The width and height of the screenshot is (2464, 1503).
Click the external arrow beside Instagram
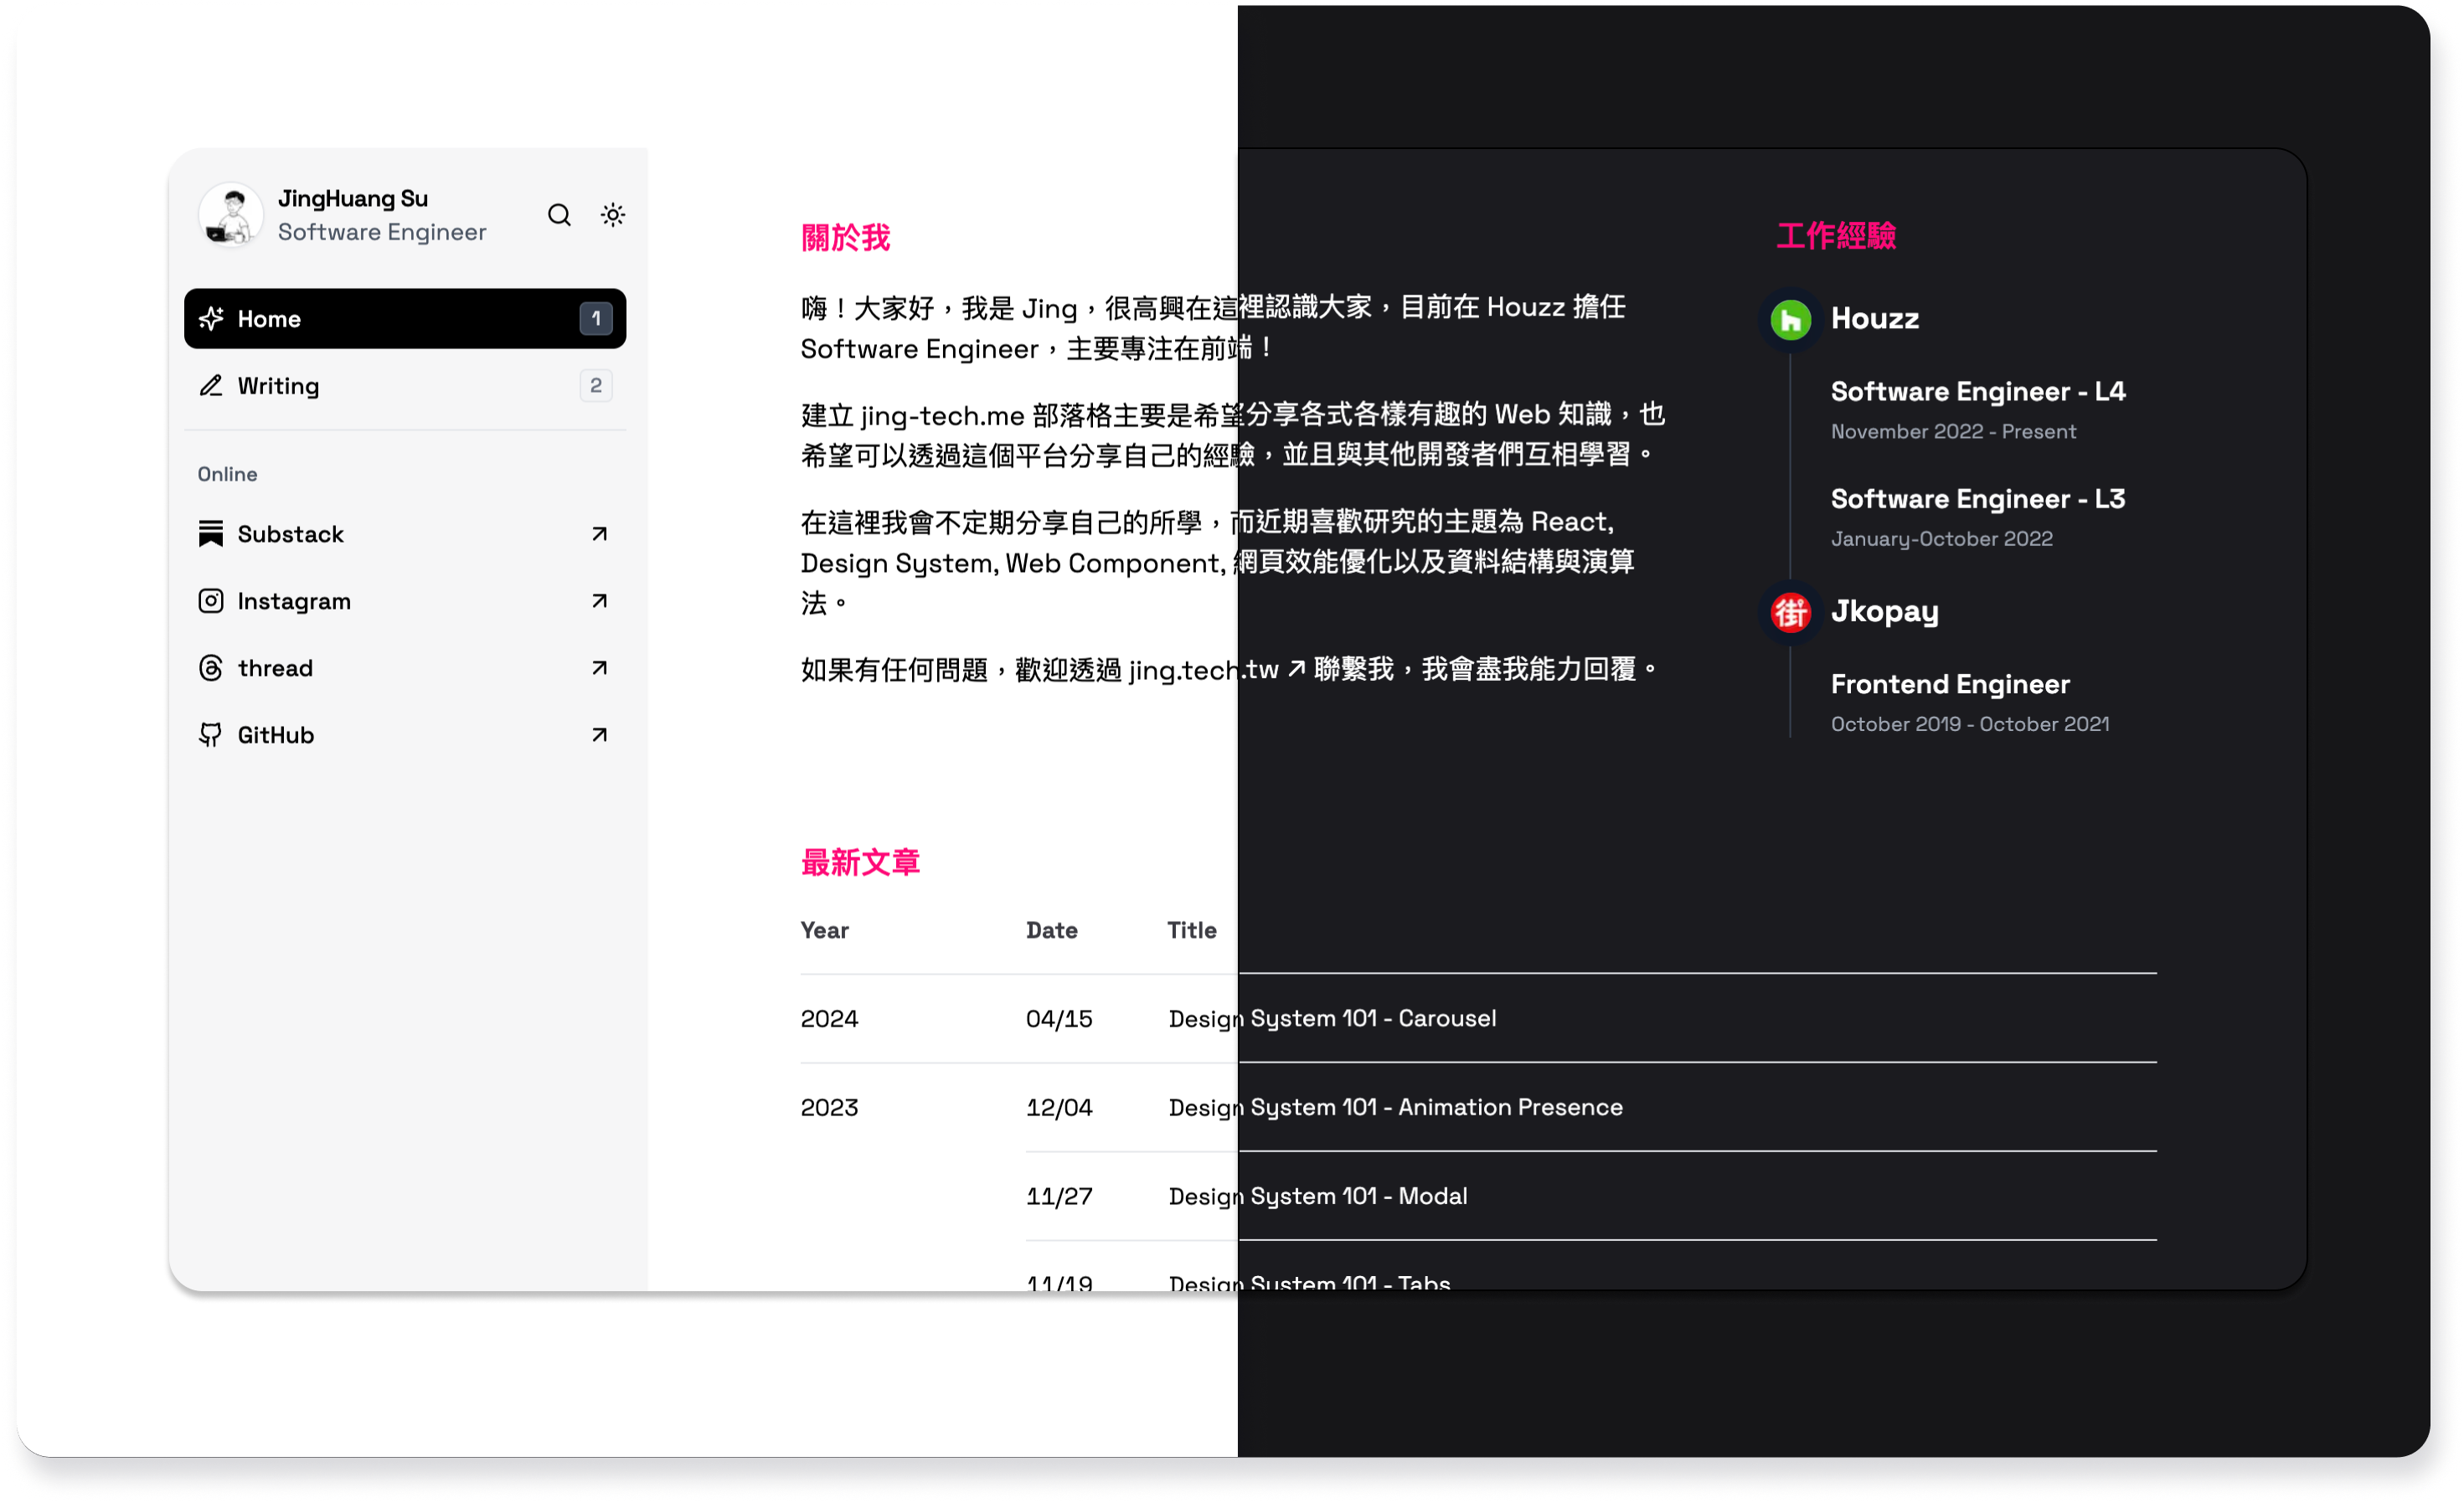599,601
